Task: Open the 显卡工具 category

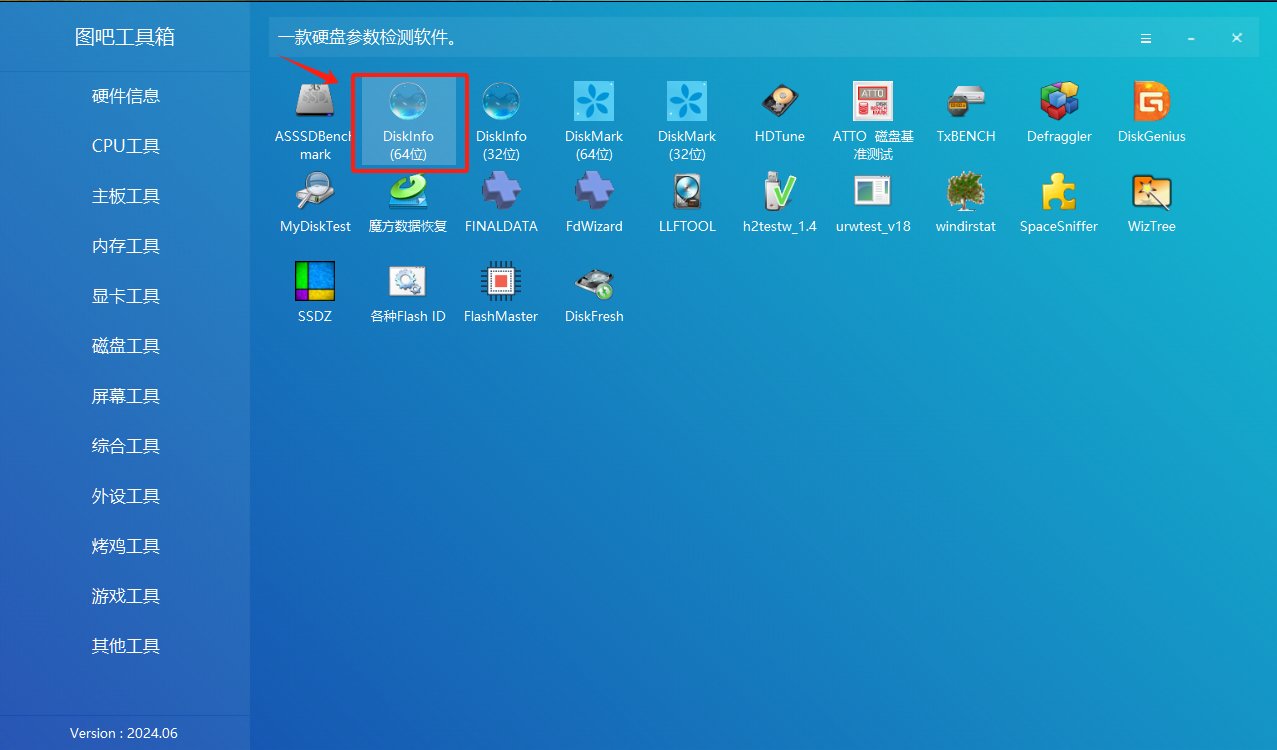Action: 125,296
